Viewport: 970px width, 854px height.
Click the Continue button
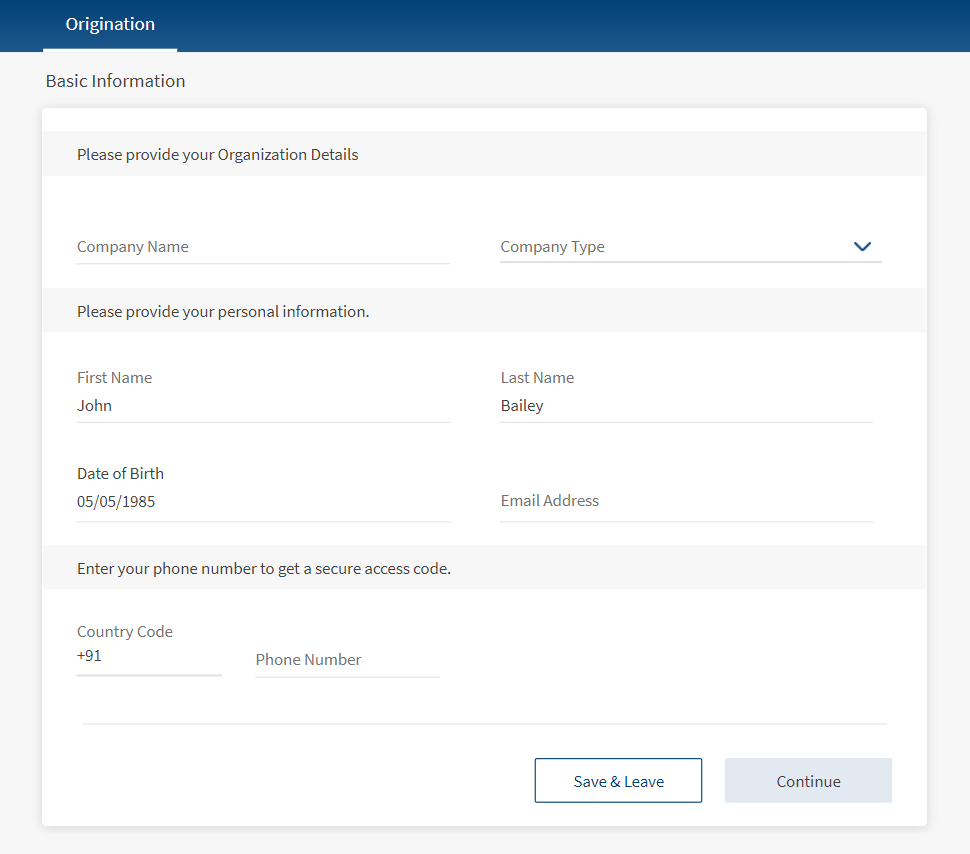(x=809, y=781)
